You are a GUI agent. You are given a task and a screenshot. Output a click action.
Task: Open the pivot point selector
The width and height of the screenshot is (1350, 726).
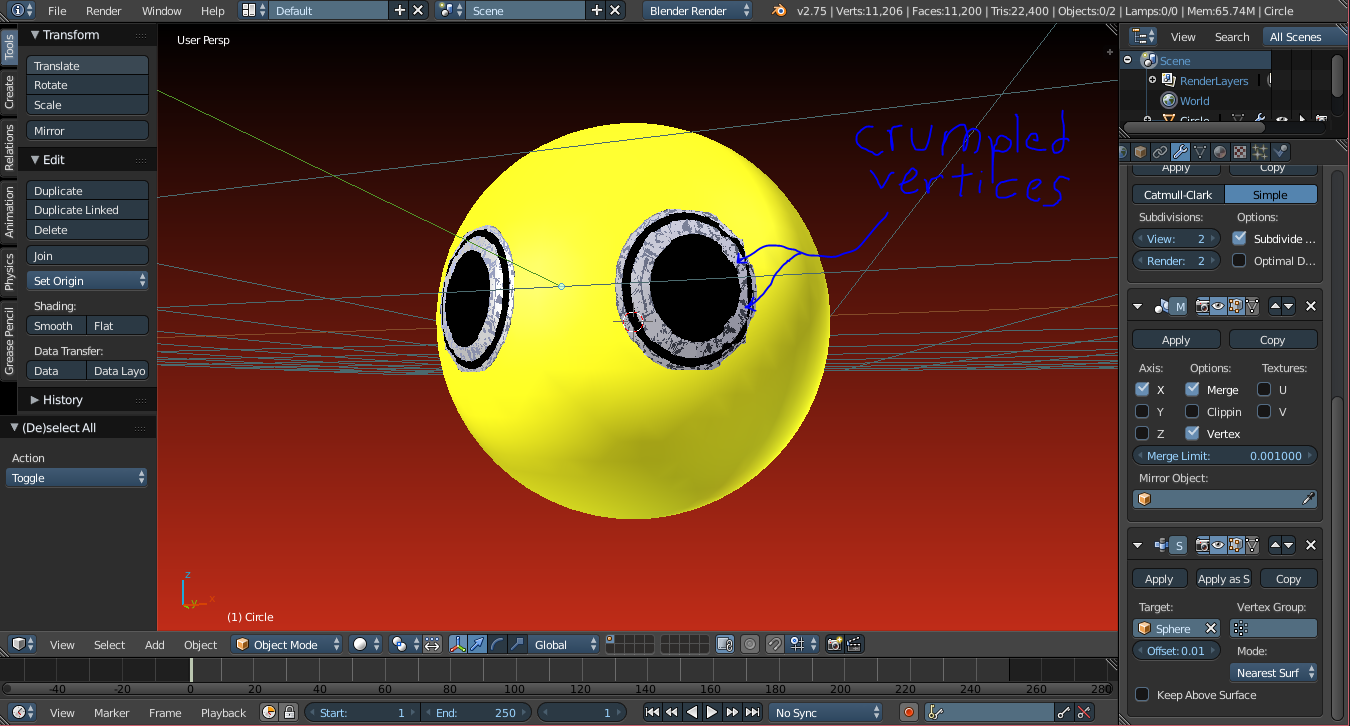pyautogui.click(x=404, y=644)
